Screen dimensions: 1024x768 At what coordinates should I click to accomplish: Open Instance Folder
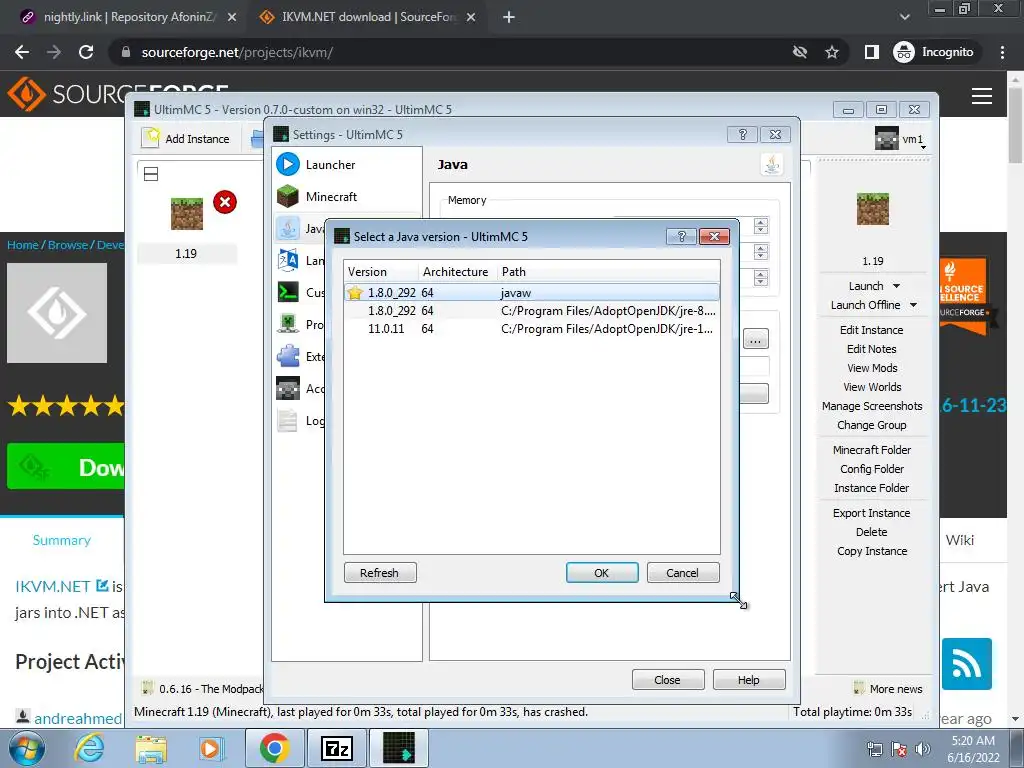point(872,488)
